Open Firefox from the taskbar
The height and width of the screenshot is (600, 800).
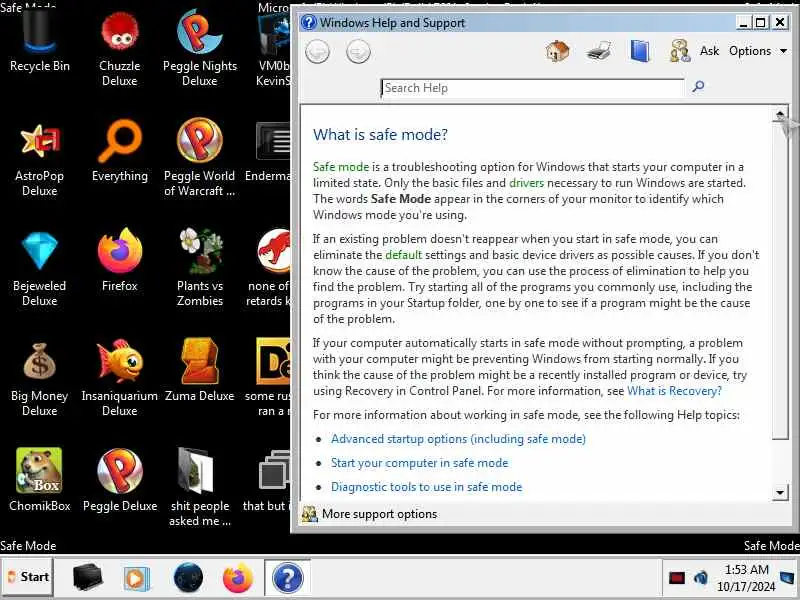pos(238,578)
